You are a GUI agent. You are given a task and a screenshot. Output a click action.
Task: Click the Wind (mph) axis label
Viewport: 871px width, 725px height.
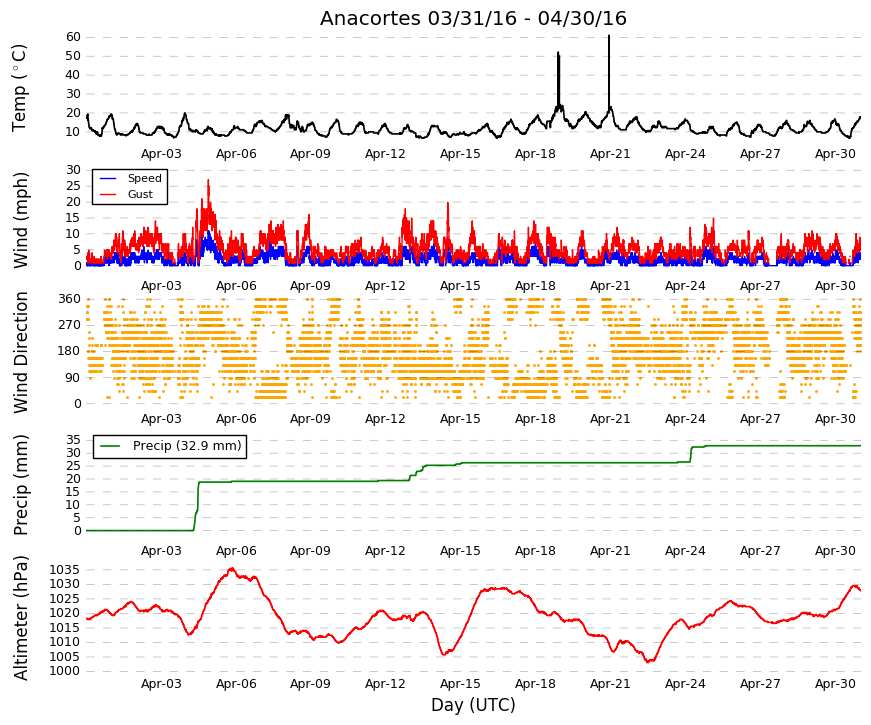pos(20,220)
